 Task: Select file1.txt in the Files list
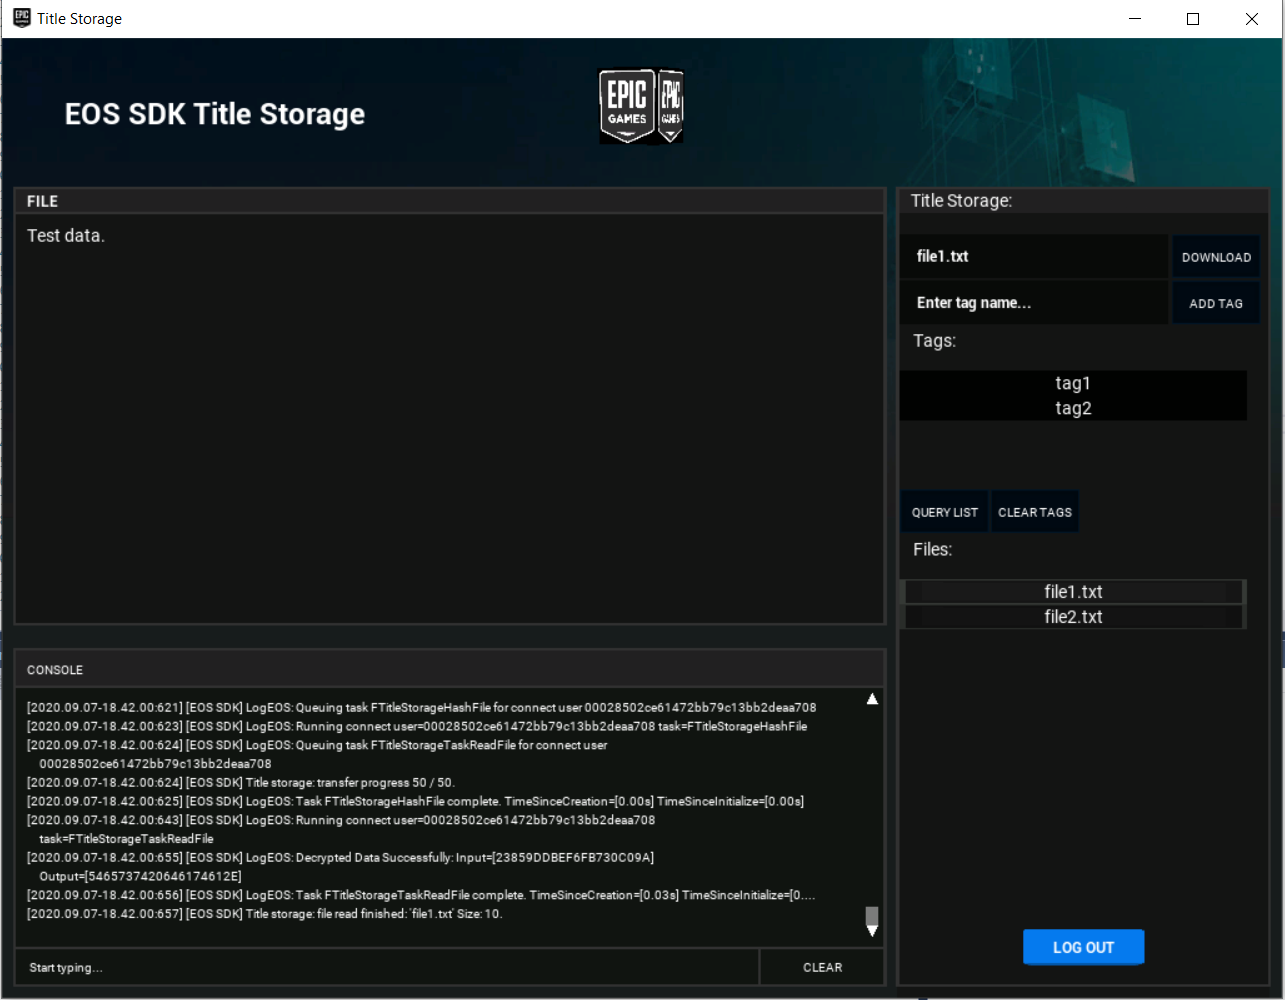(x=1073, y=592)
